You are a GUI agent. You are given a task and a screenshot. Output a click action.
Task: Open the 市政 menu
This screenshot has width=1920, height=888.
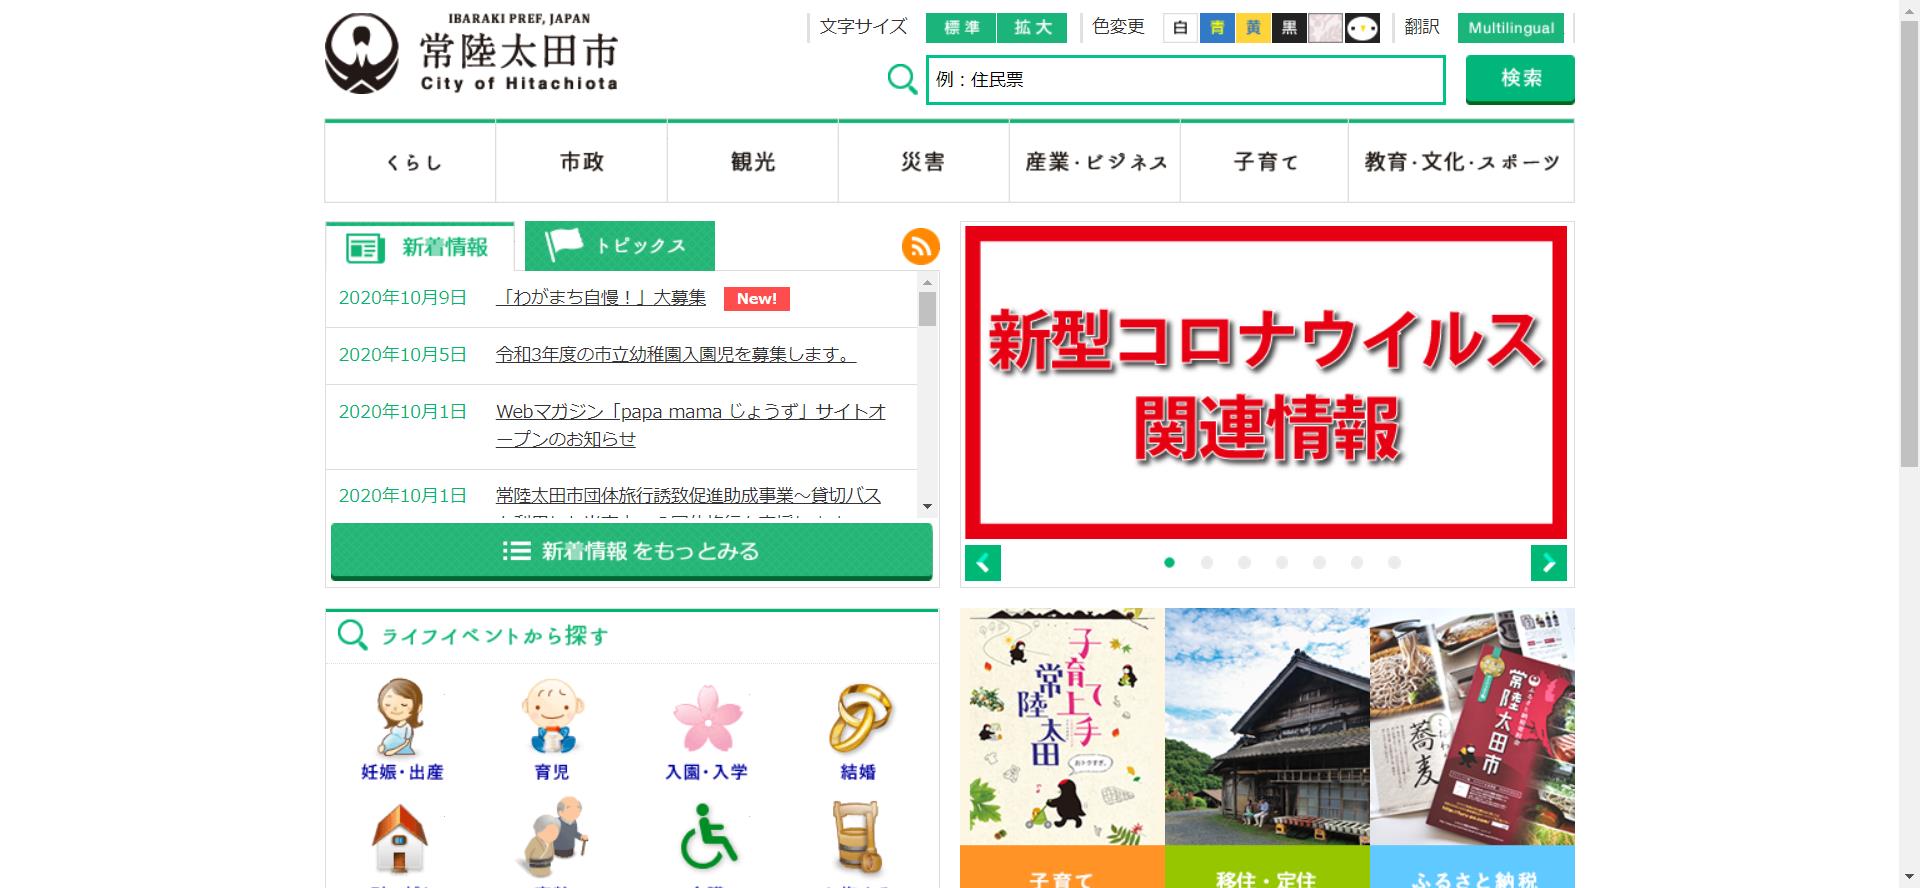(x=582, y=162)
